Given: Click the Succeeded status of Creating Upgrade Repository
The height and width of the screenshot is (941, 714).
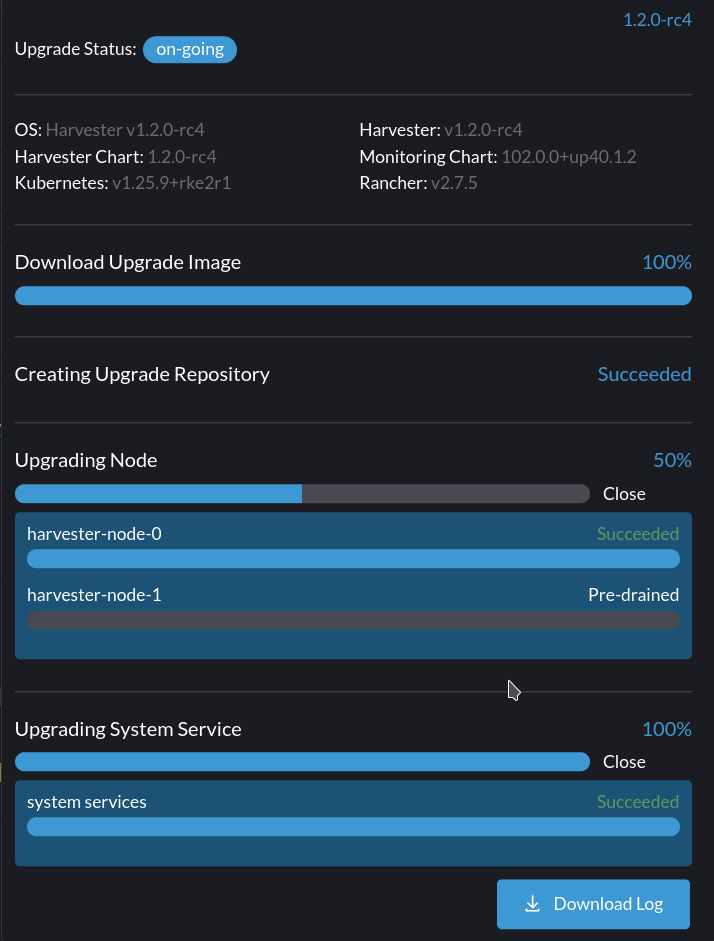Looking at the screenshot, I should 644,373.
